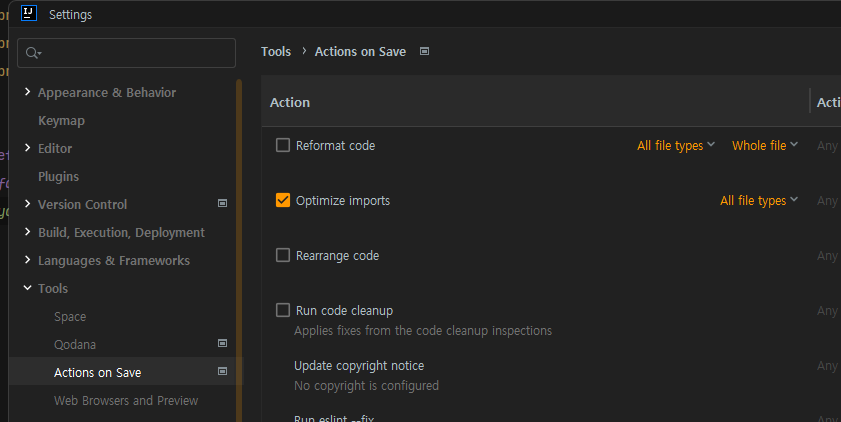Screen dimensions: 841x422
Task: Click project-level icon beside Qodana
Action: (x=222, y=344)
